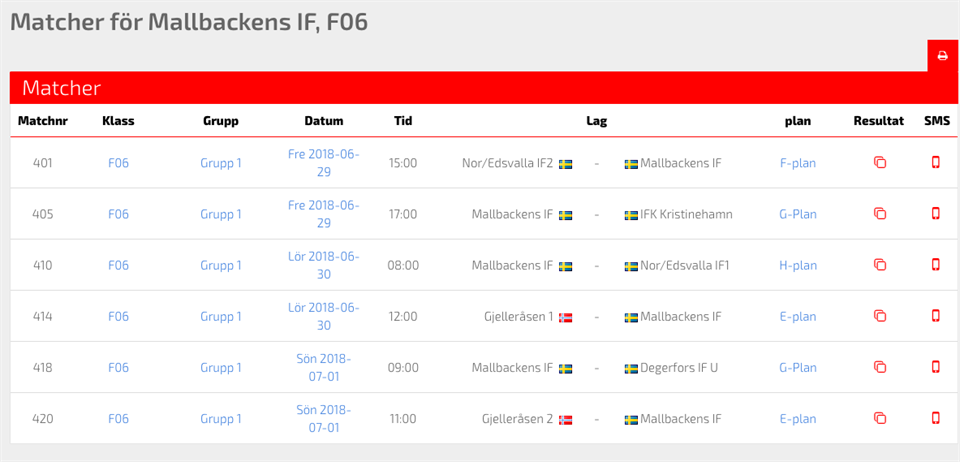
Task: Open result icon for match 401
Action: (x=880, y=163)
